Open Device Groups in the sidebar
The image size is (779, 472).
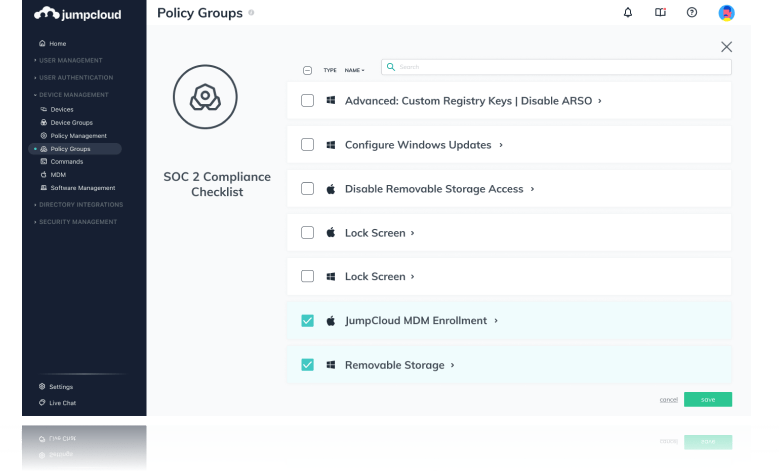(66, 122)
